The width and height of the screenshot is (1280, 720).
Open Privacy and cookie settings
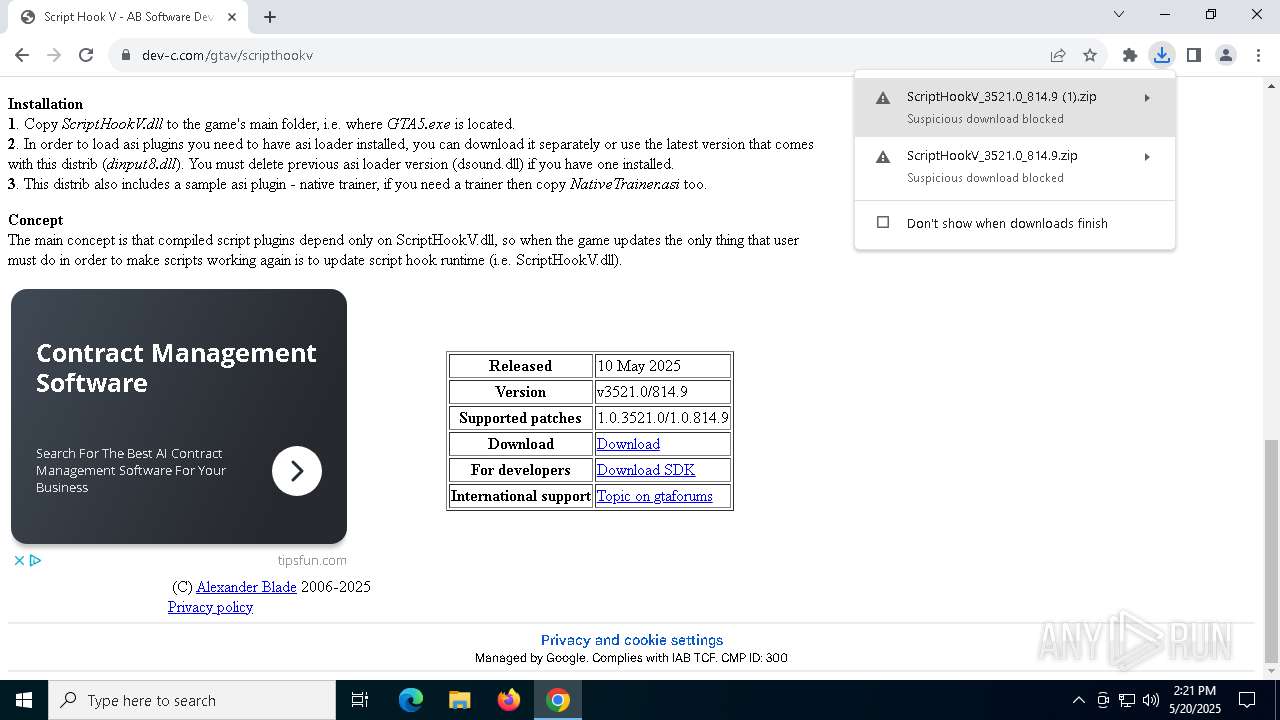tap(632, 640)
